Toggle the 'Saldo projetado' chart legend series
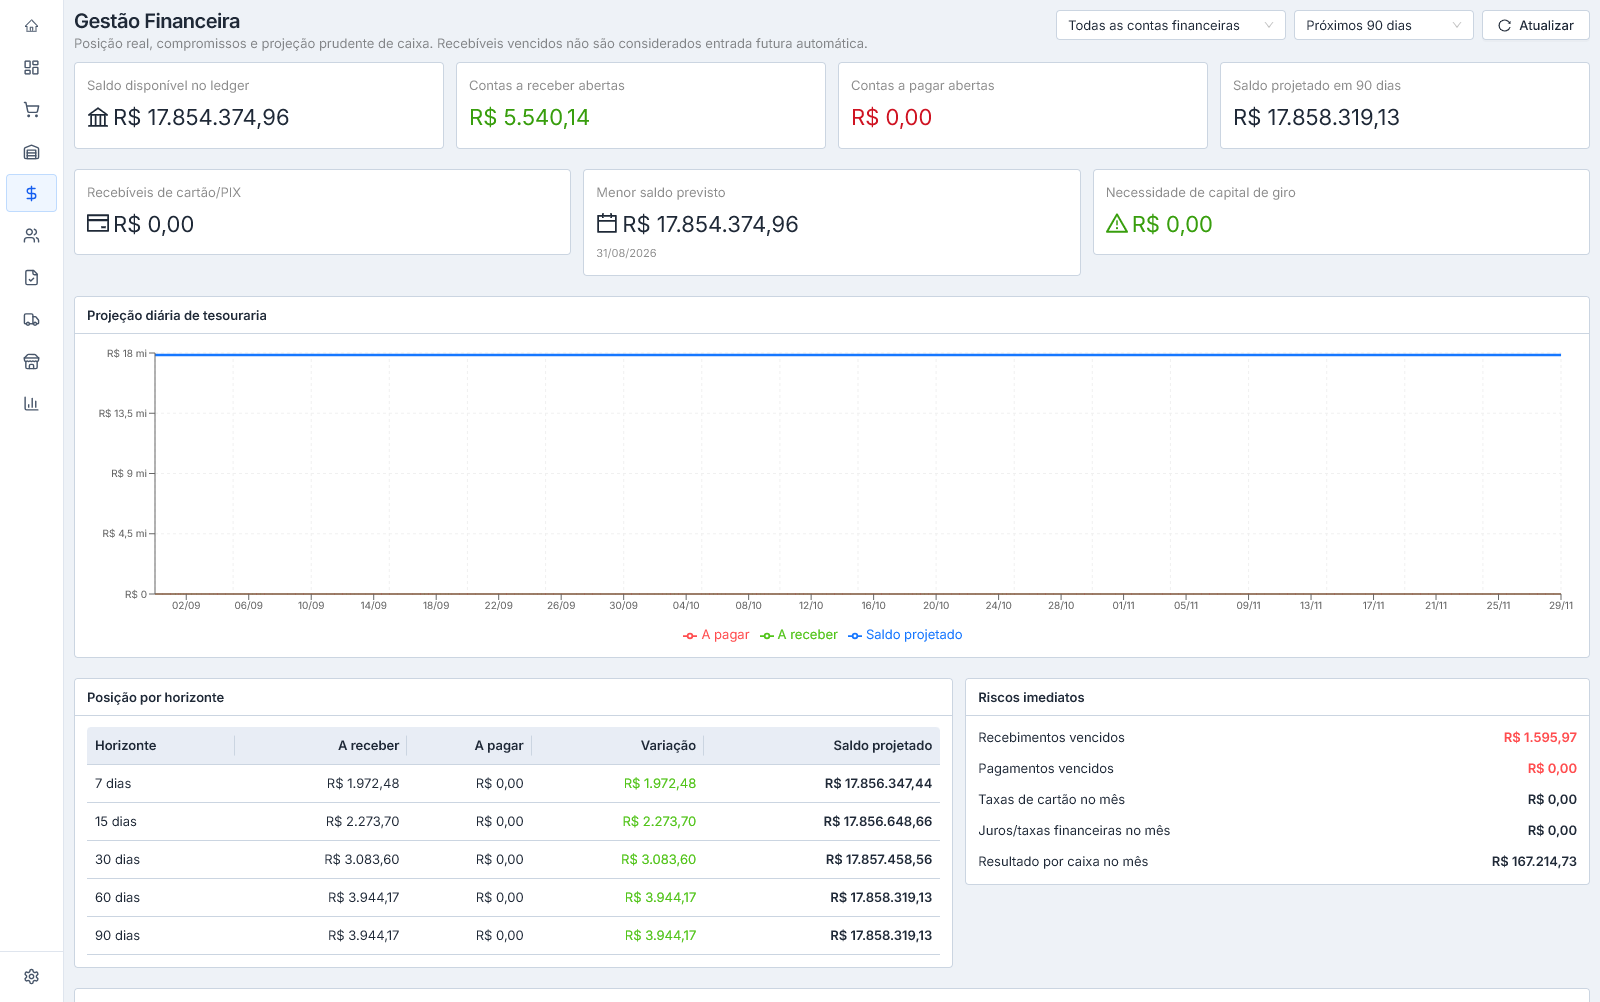 pos(905,635)
